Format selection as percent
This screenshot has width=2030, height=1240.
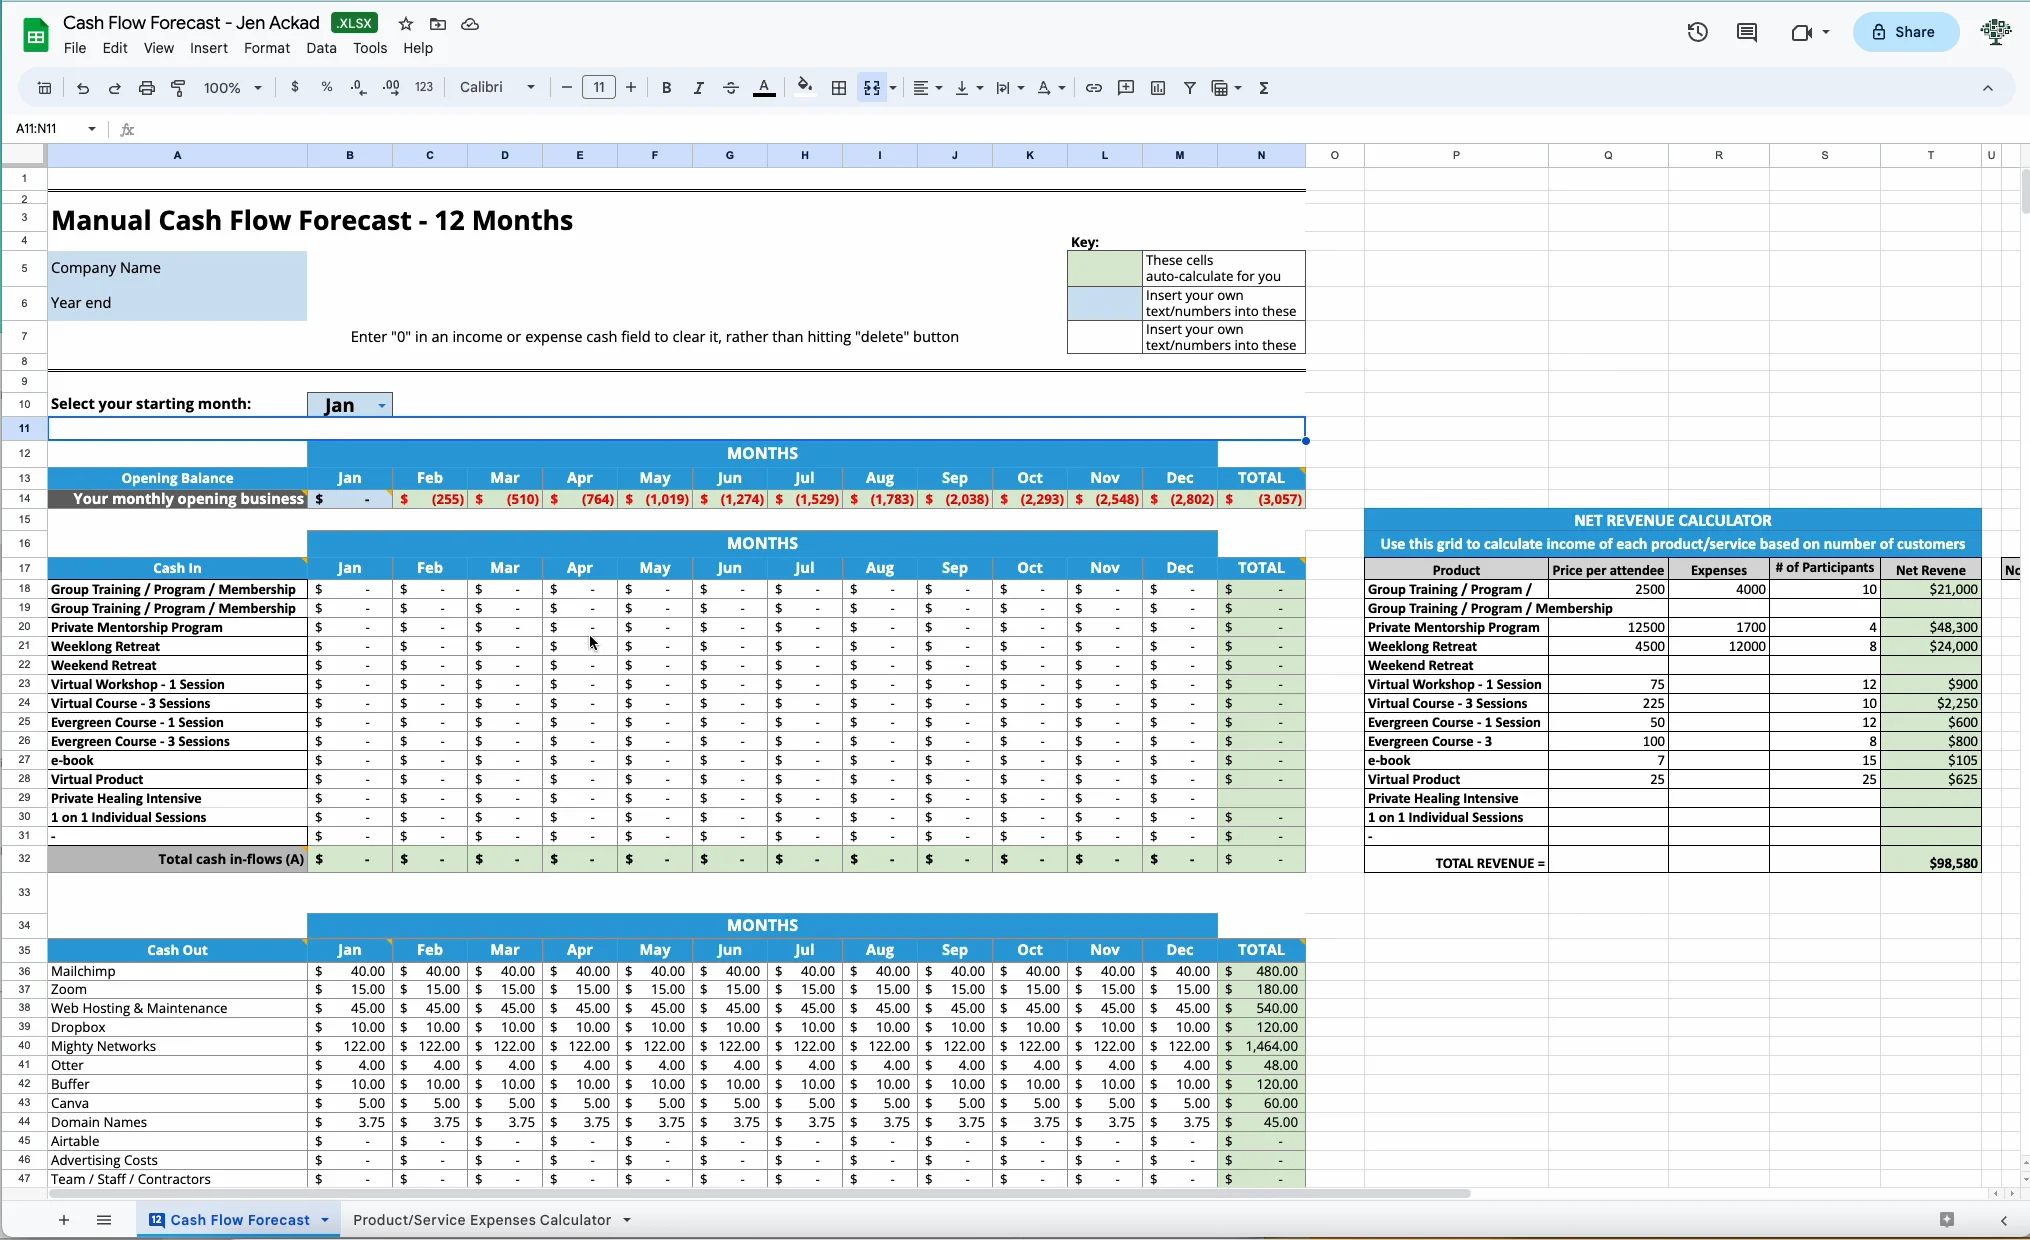tap(327, 88)
